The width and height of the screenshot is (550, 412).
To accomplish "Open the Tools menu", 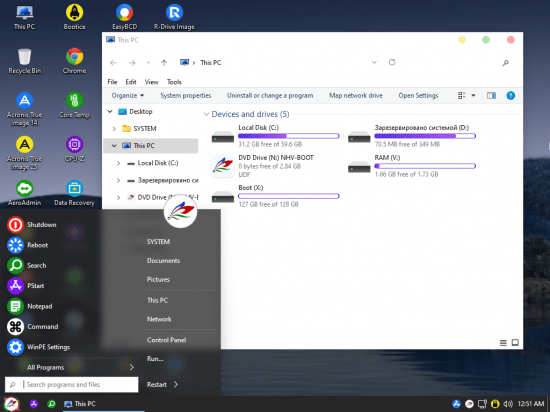I will [x=174, y=82].
